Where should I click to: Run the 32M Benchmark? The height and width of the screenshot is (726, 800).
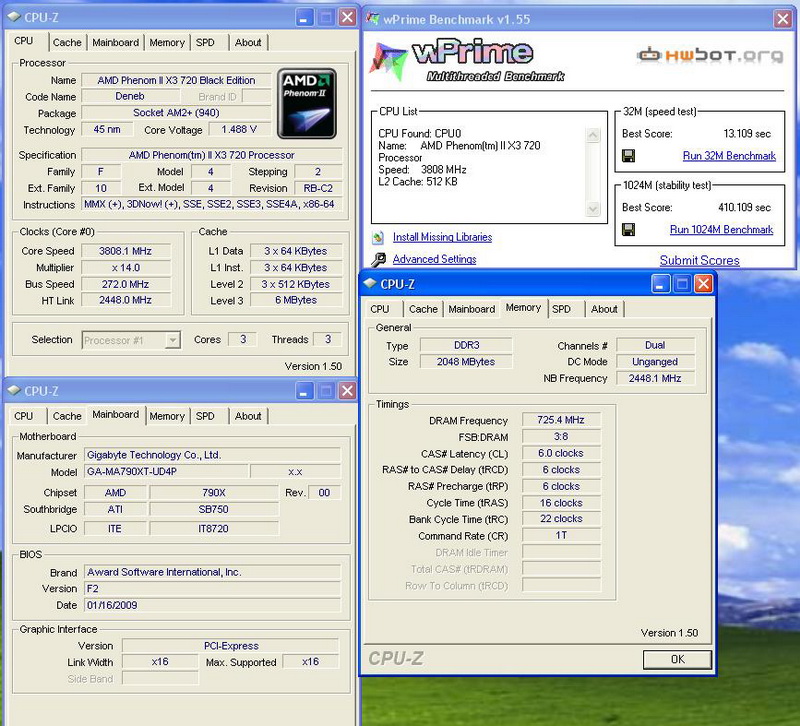pos(729,156)
